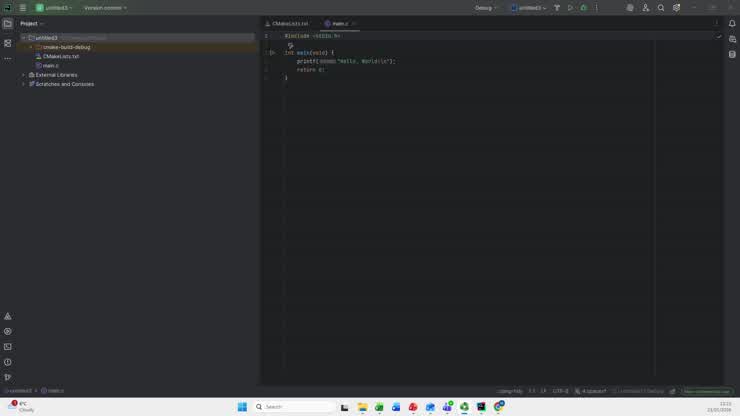
Task: Click main.c breadcrumb in navigation bar
Action: pos(52,391)
